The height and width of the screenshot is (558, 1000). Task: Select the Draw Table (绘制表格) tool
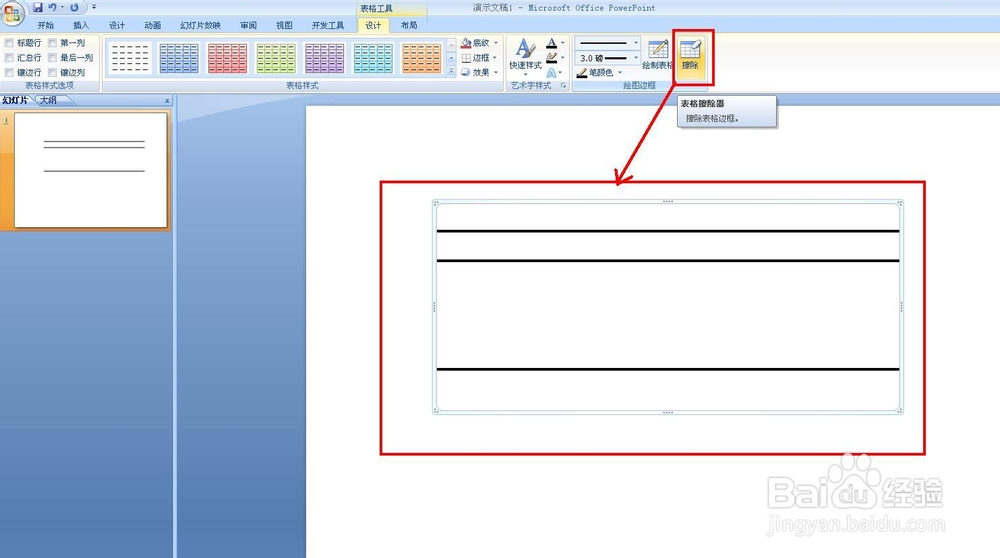pyautogui.click(x=658, y=55)
